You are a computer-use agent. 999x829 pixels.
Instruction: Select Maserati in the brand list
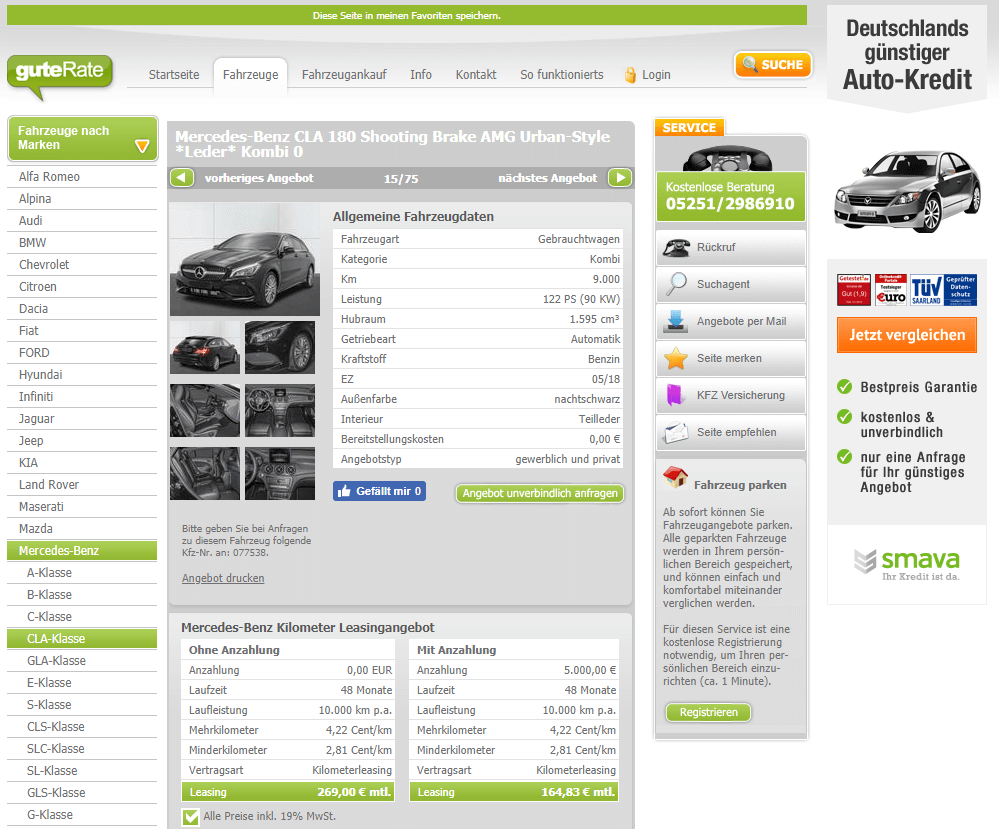pos(82,507)
